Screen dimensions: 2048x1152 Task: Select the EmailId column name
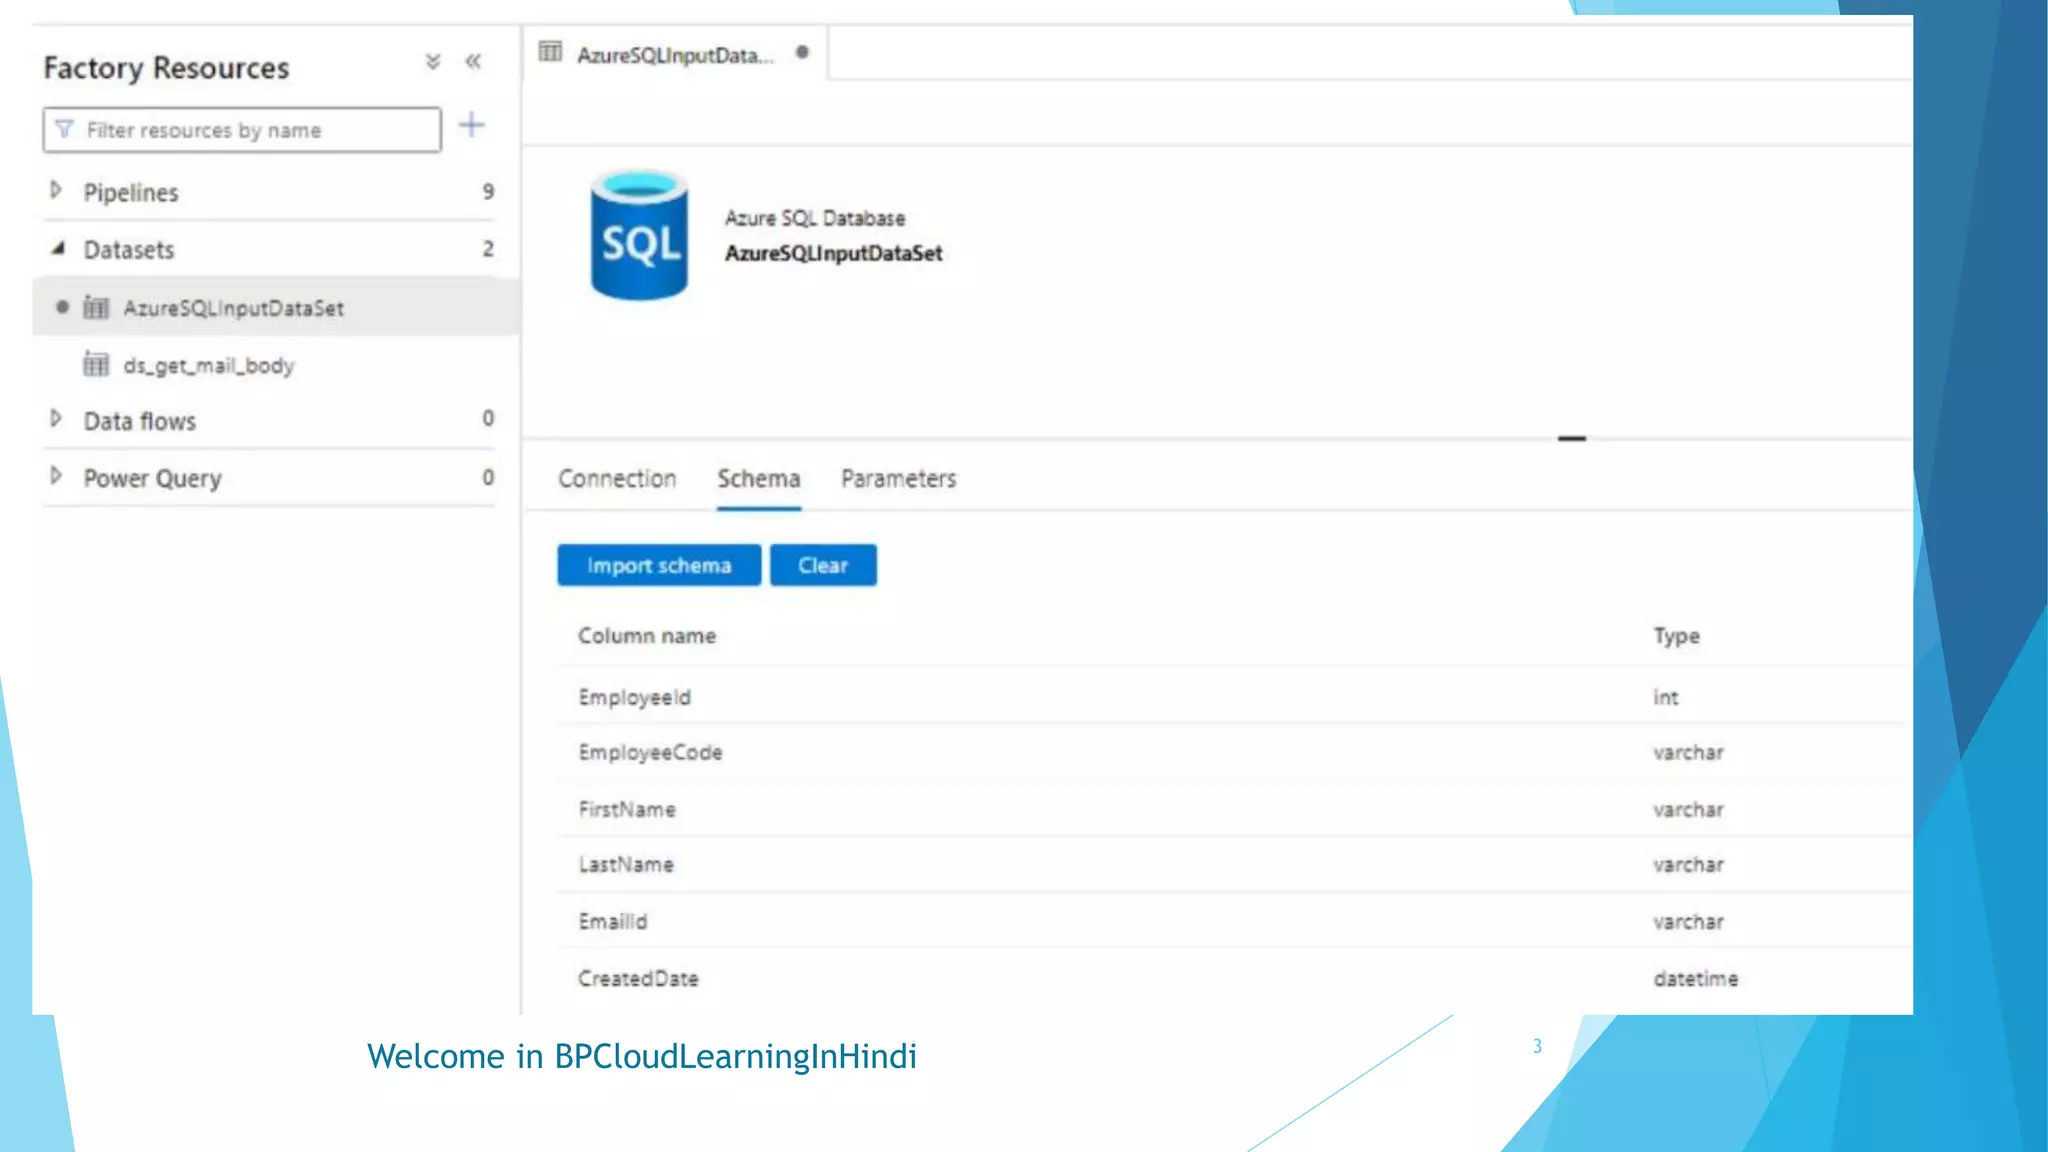(613, 921)
